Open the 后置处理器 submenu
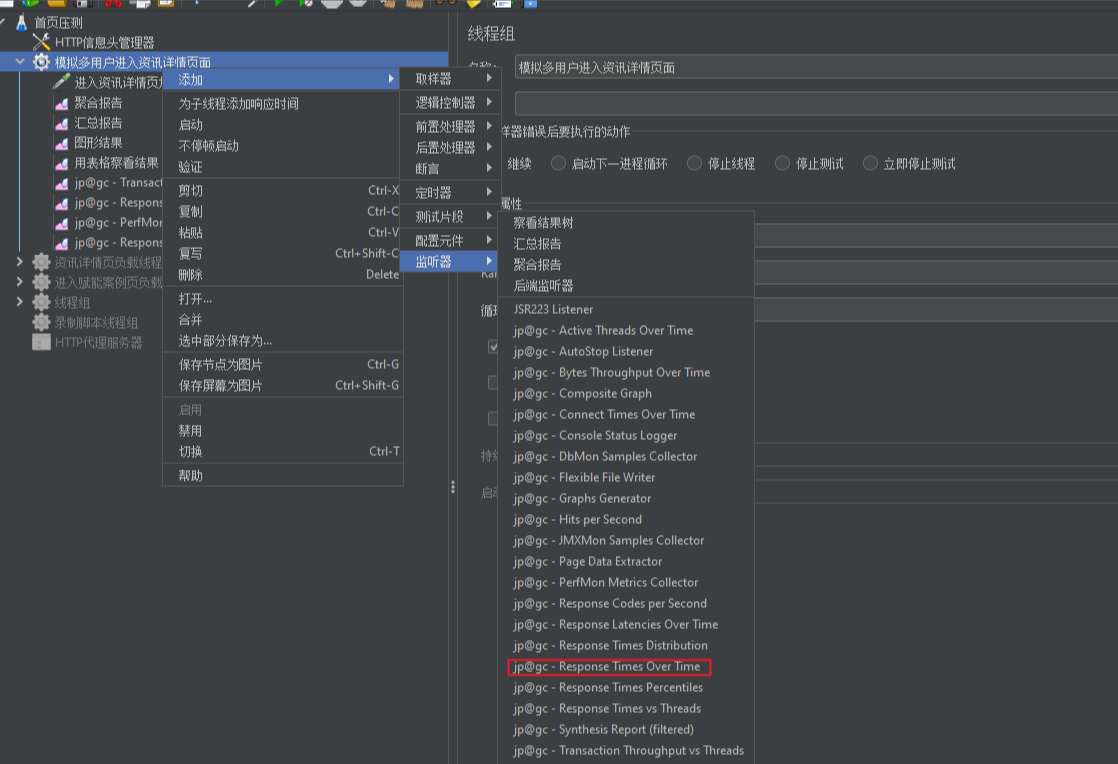The image size is (1118, 764). 451,148
